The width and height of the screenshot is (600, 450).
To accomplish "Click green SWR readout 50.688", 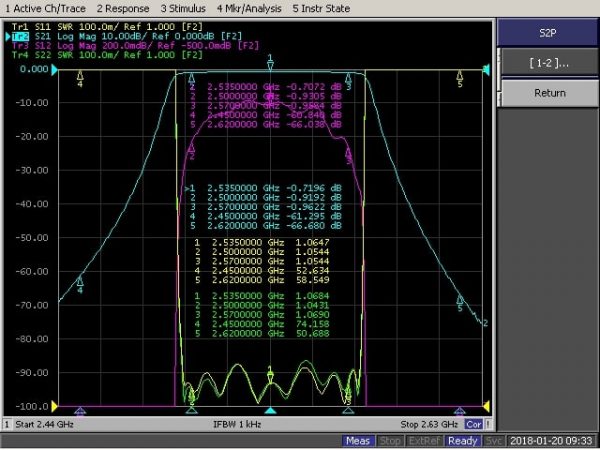I will click(x=312, y=334).
